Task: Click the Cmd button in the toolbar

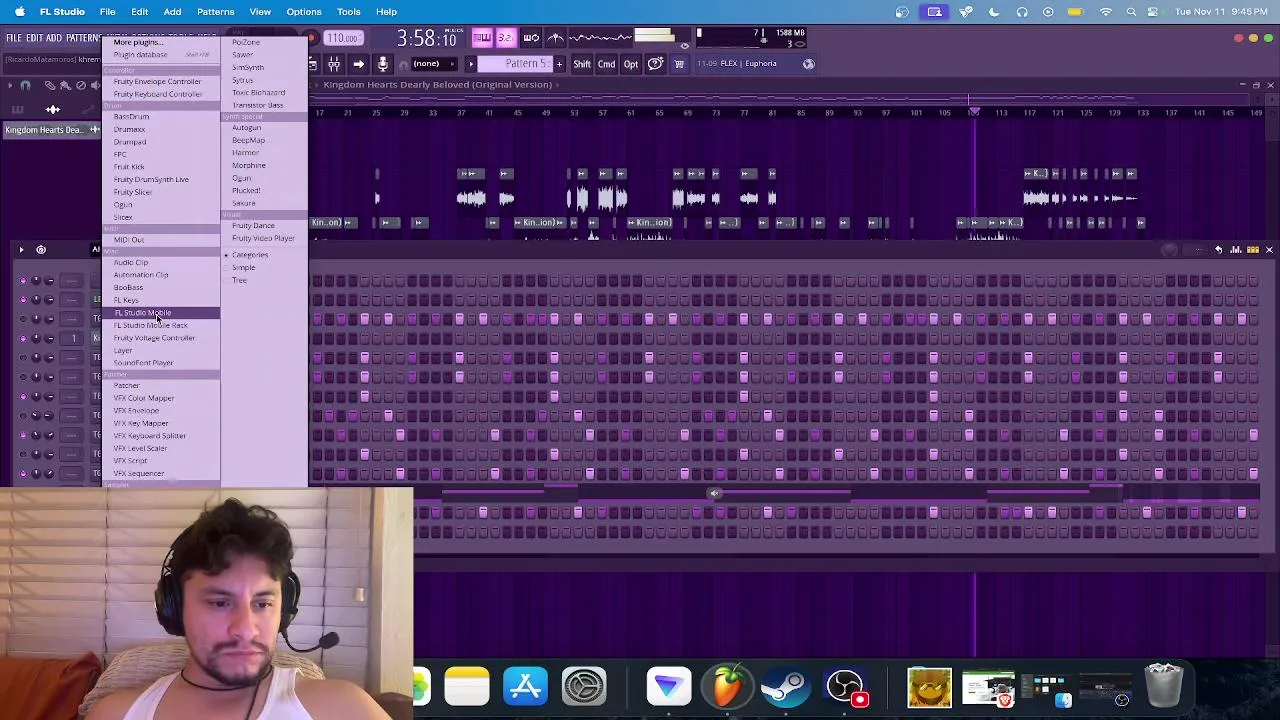Action: 607,64
